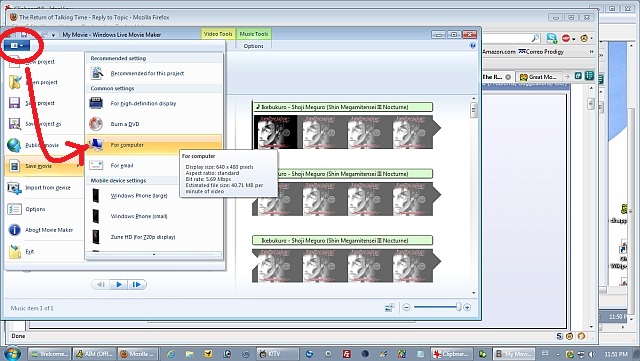The image size is (640, 361).
Task: Click the Save project as icon
Action: pyautogui.click(x=15, y=124)
